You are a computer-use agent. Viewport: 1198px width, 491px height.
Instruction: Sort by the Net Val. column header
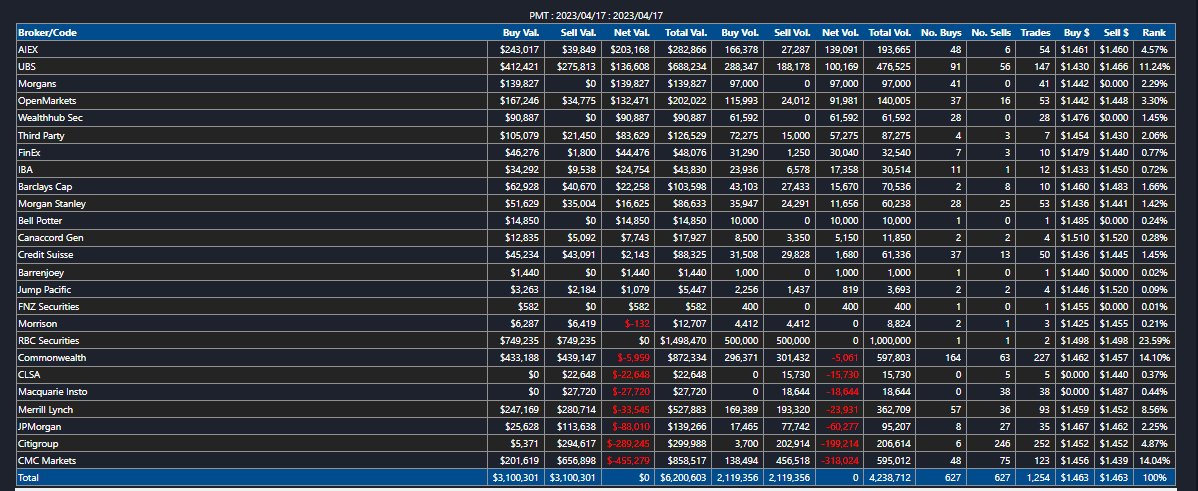pyautogui.click(x=632, y=33)
